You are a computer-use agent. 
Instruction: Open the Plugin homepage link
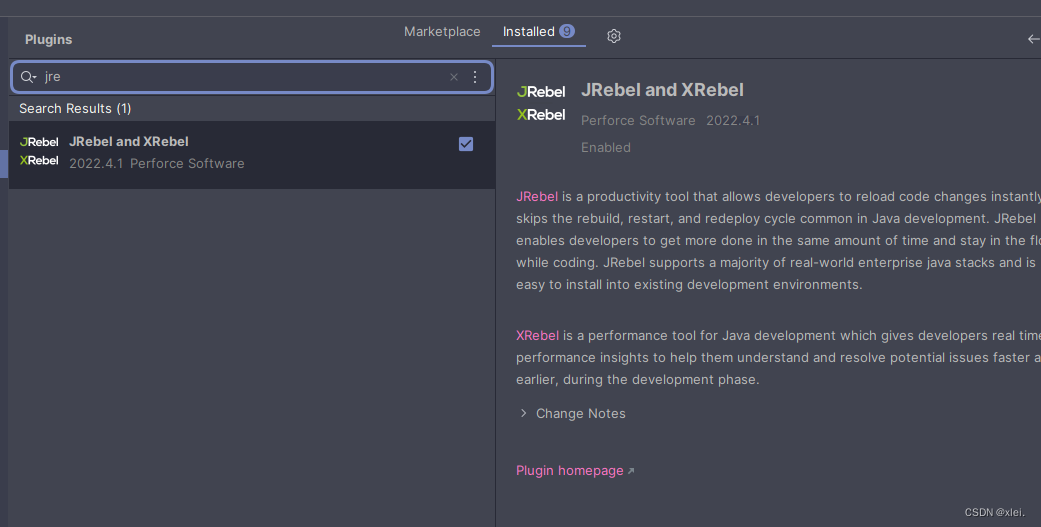coord(570,471)
